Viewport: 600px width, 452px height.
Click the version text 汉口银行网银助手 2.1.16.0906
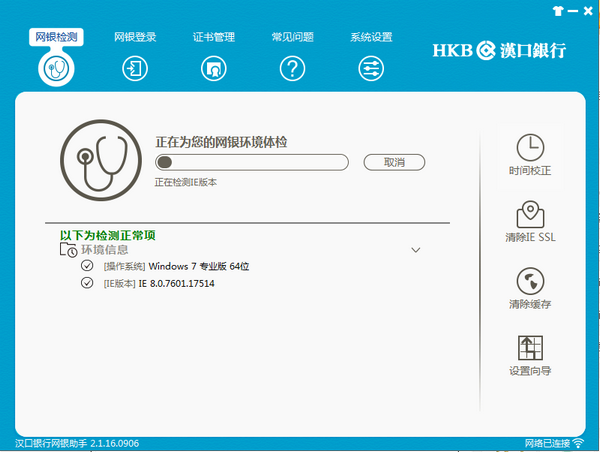[x=77, y=444]
